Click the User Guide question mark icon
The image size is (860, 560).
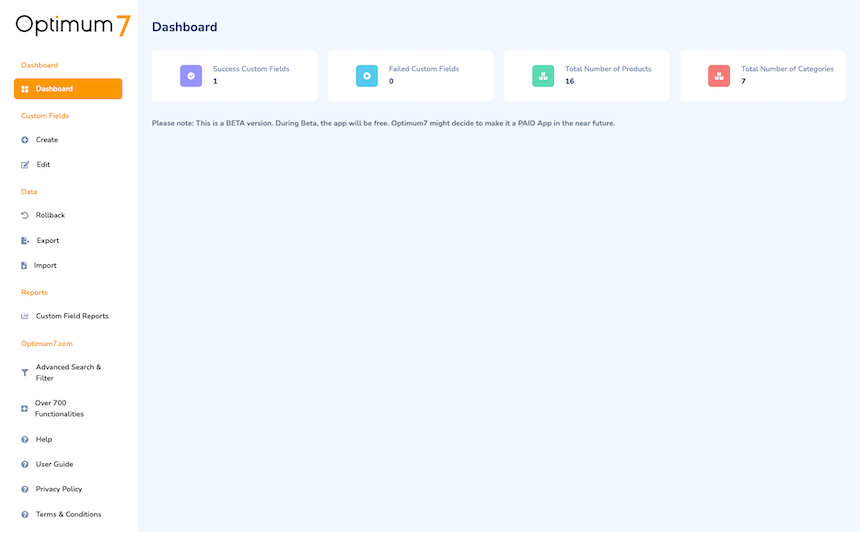[x=25, y=465]
